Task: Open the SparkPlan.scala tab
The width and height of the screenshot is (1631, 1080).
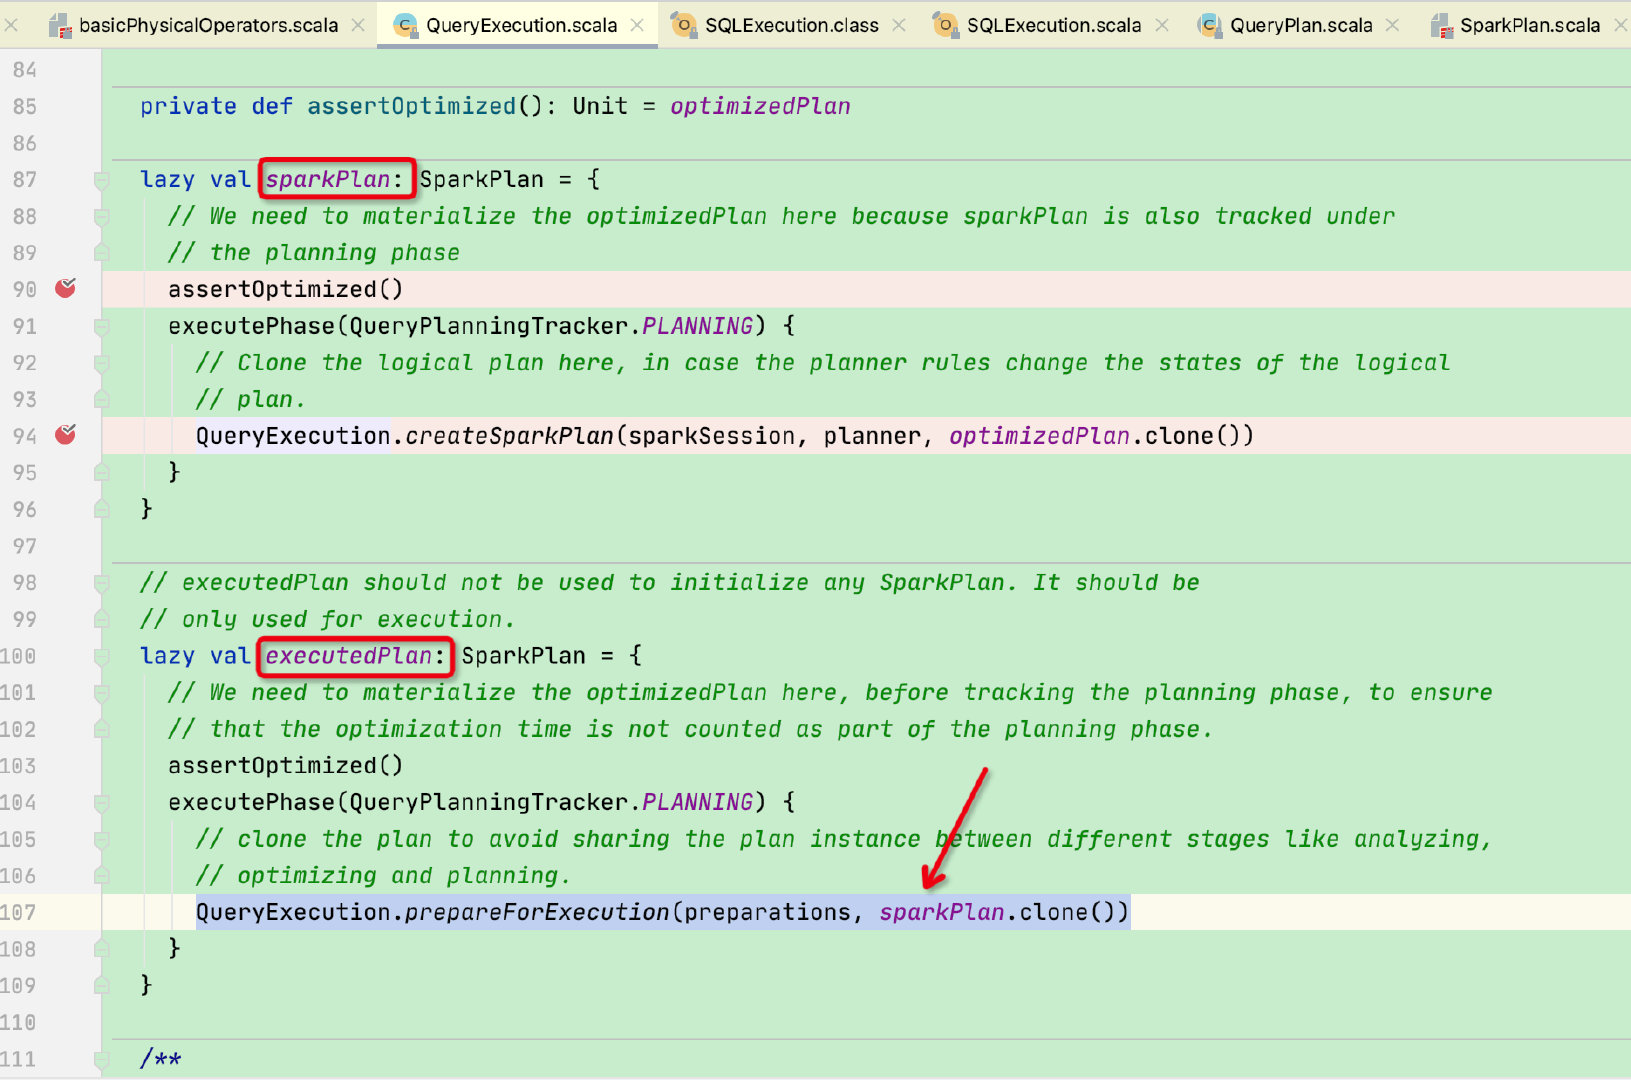Action: (x=1529, y=25)
